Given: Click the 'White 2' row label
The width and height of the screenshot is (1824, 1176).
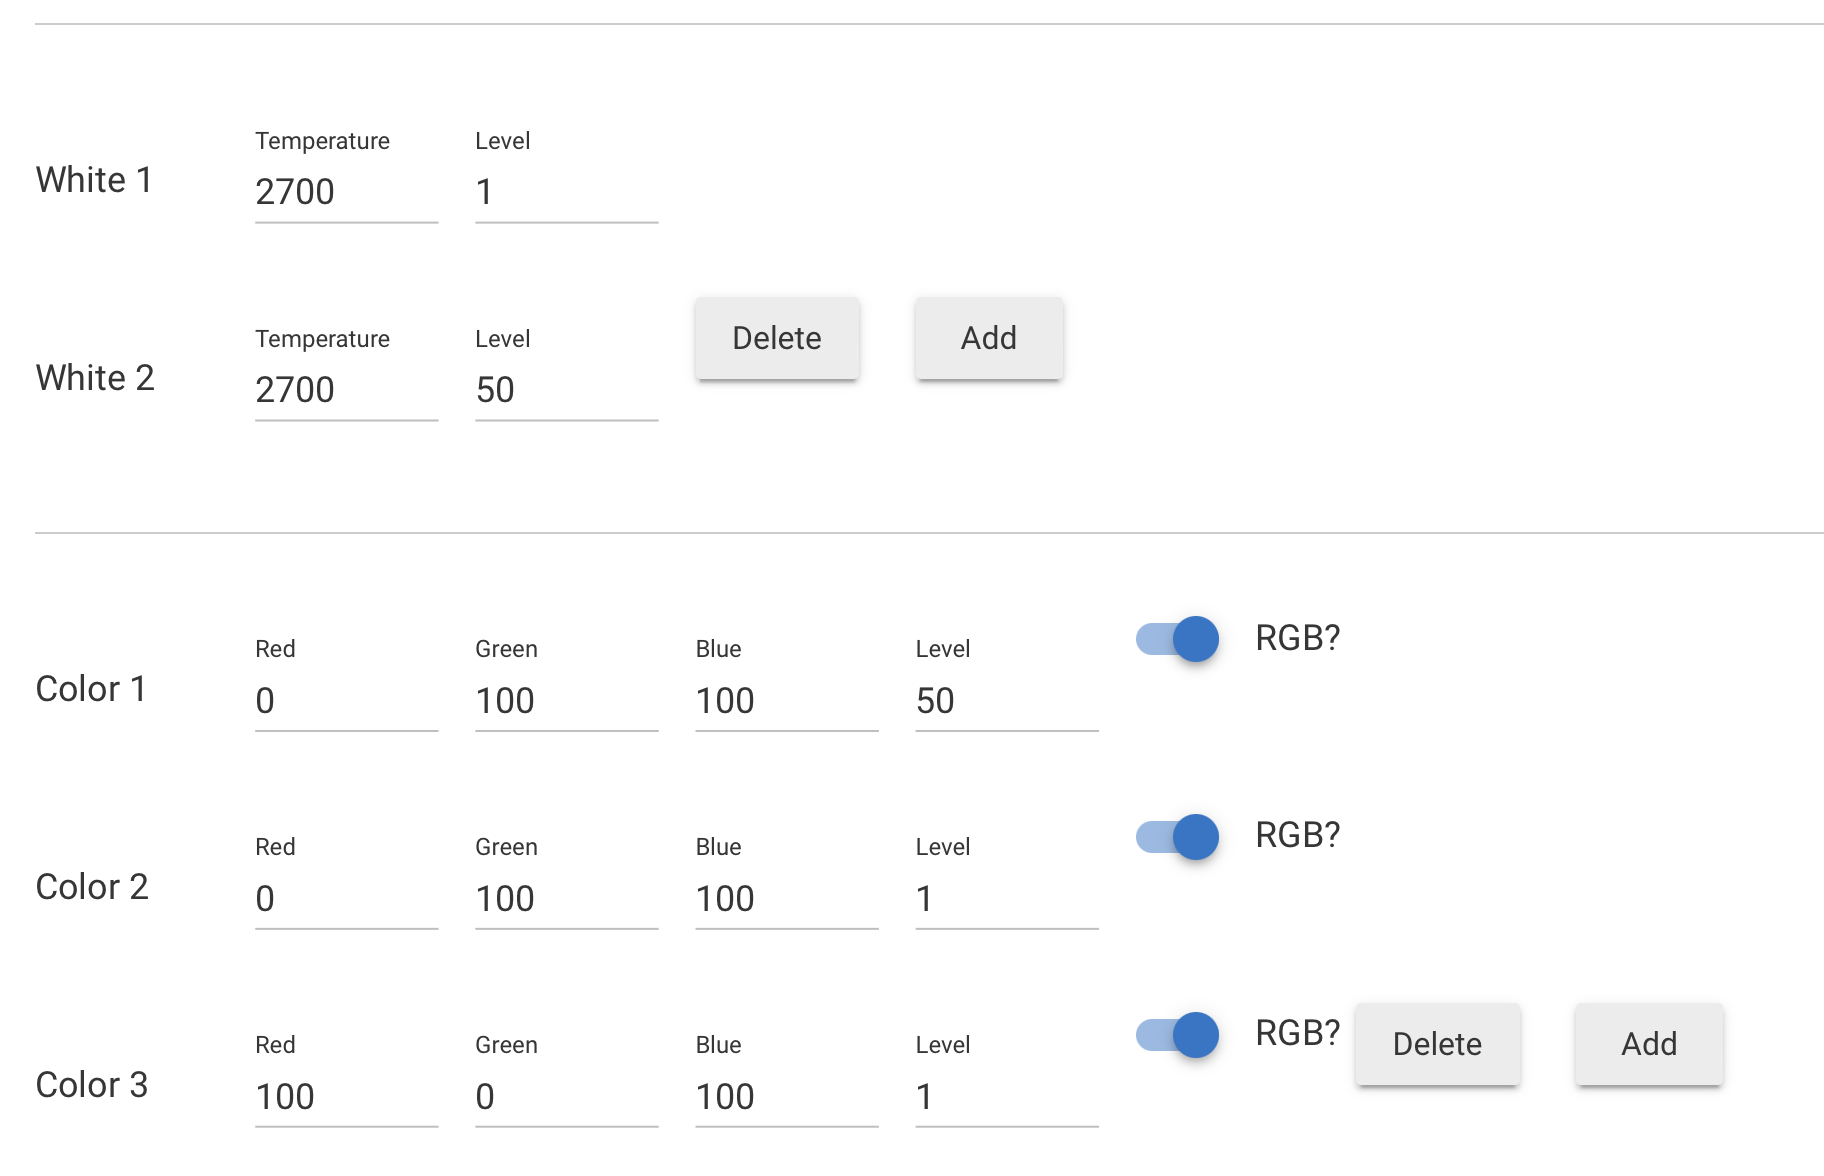Looking at the screenshot, I should point(95,378).
